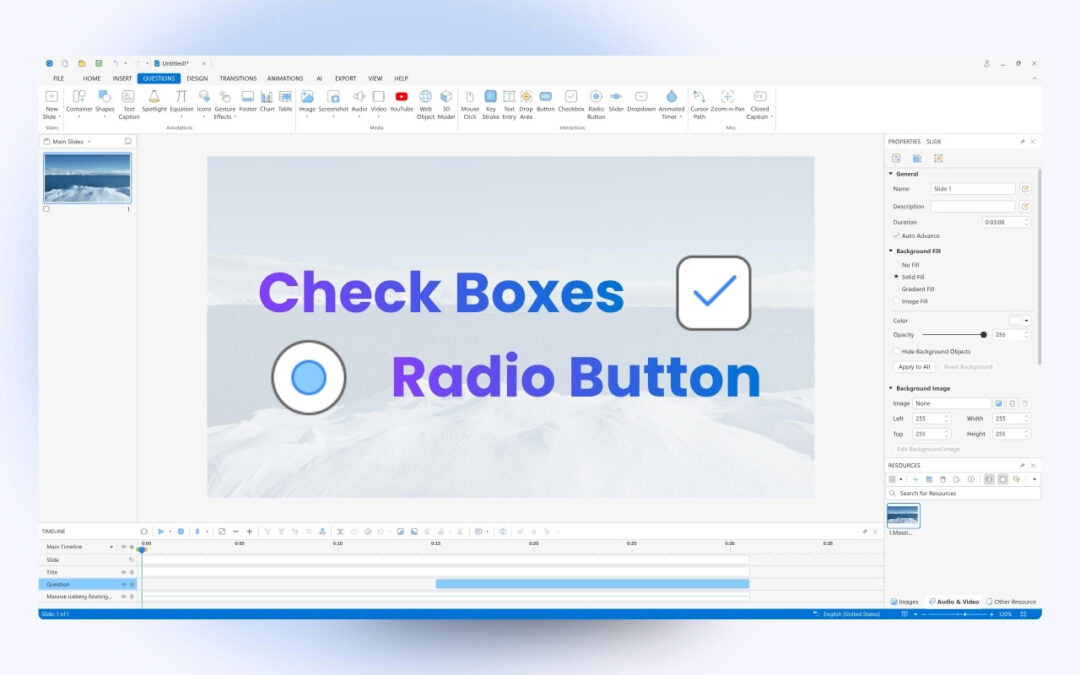The width and height of the screenshot is (1080, 675).
Task: Open the Main Slides view dropdown
Action: (89, 142)
